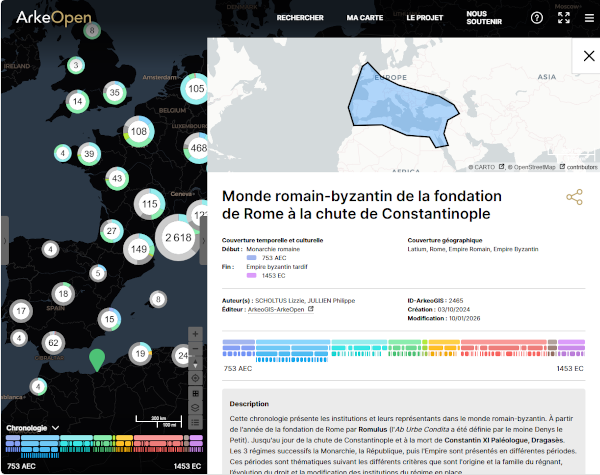Open the 62 sites cluster
This screenshot has width=600, height=475.
(x=53, y=343)
